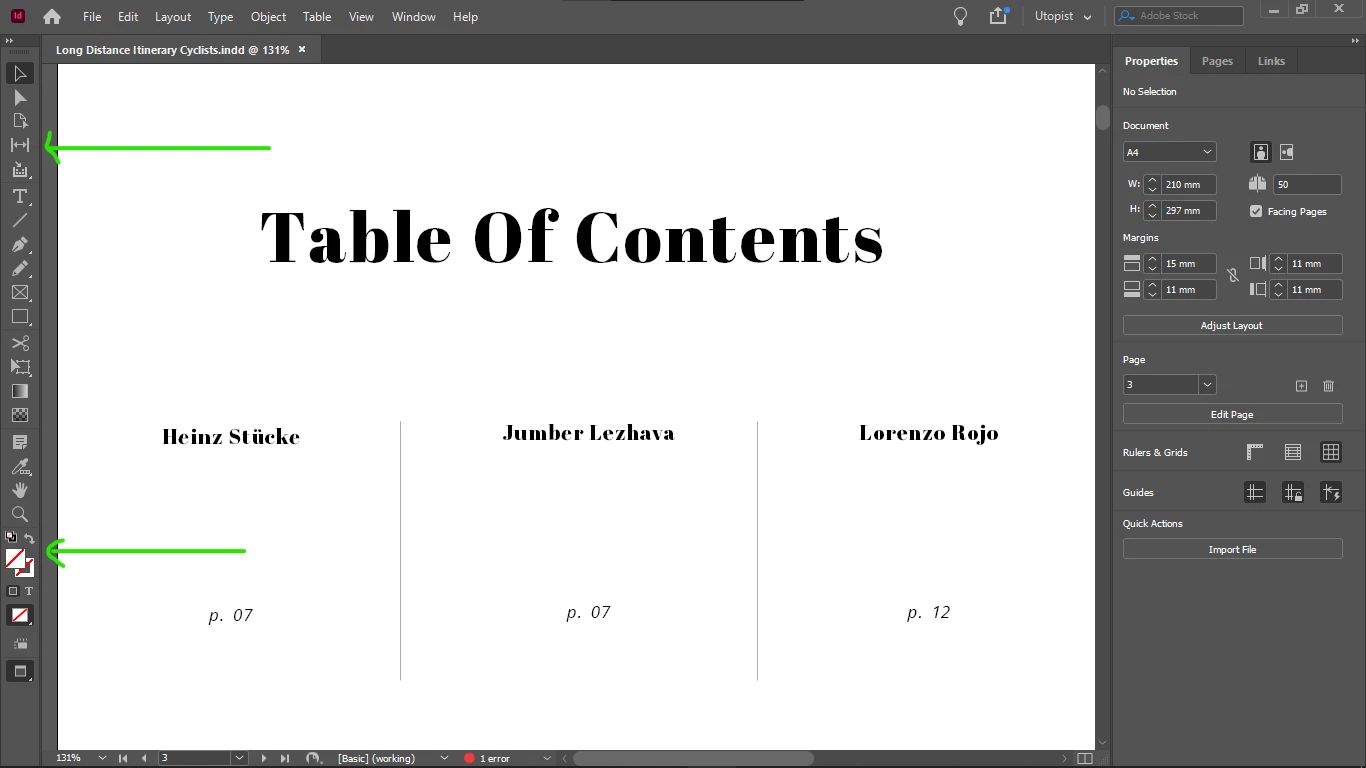The image size is (1366, 768).
Task: Activate the Type tool
Action: tap(20, 196)
